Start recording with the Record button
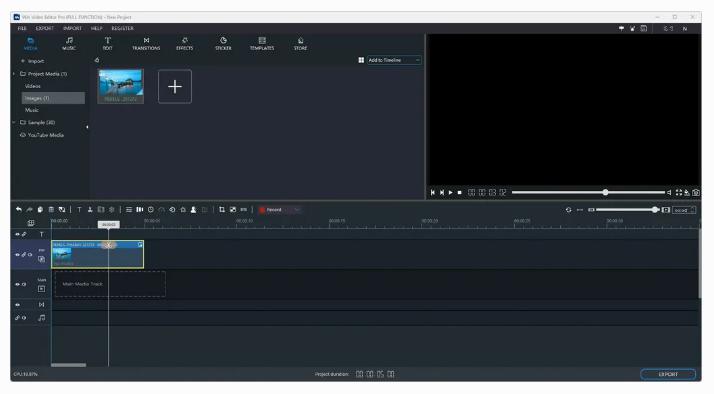Image resolution: width=714 pixels, height=394 pixels. point(271,210)
